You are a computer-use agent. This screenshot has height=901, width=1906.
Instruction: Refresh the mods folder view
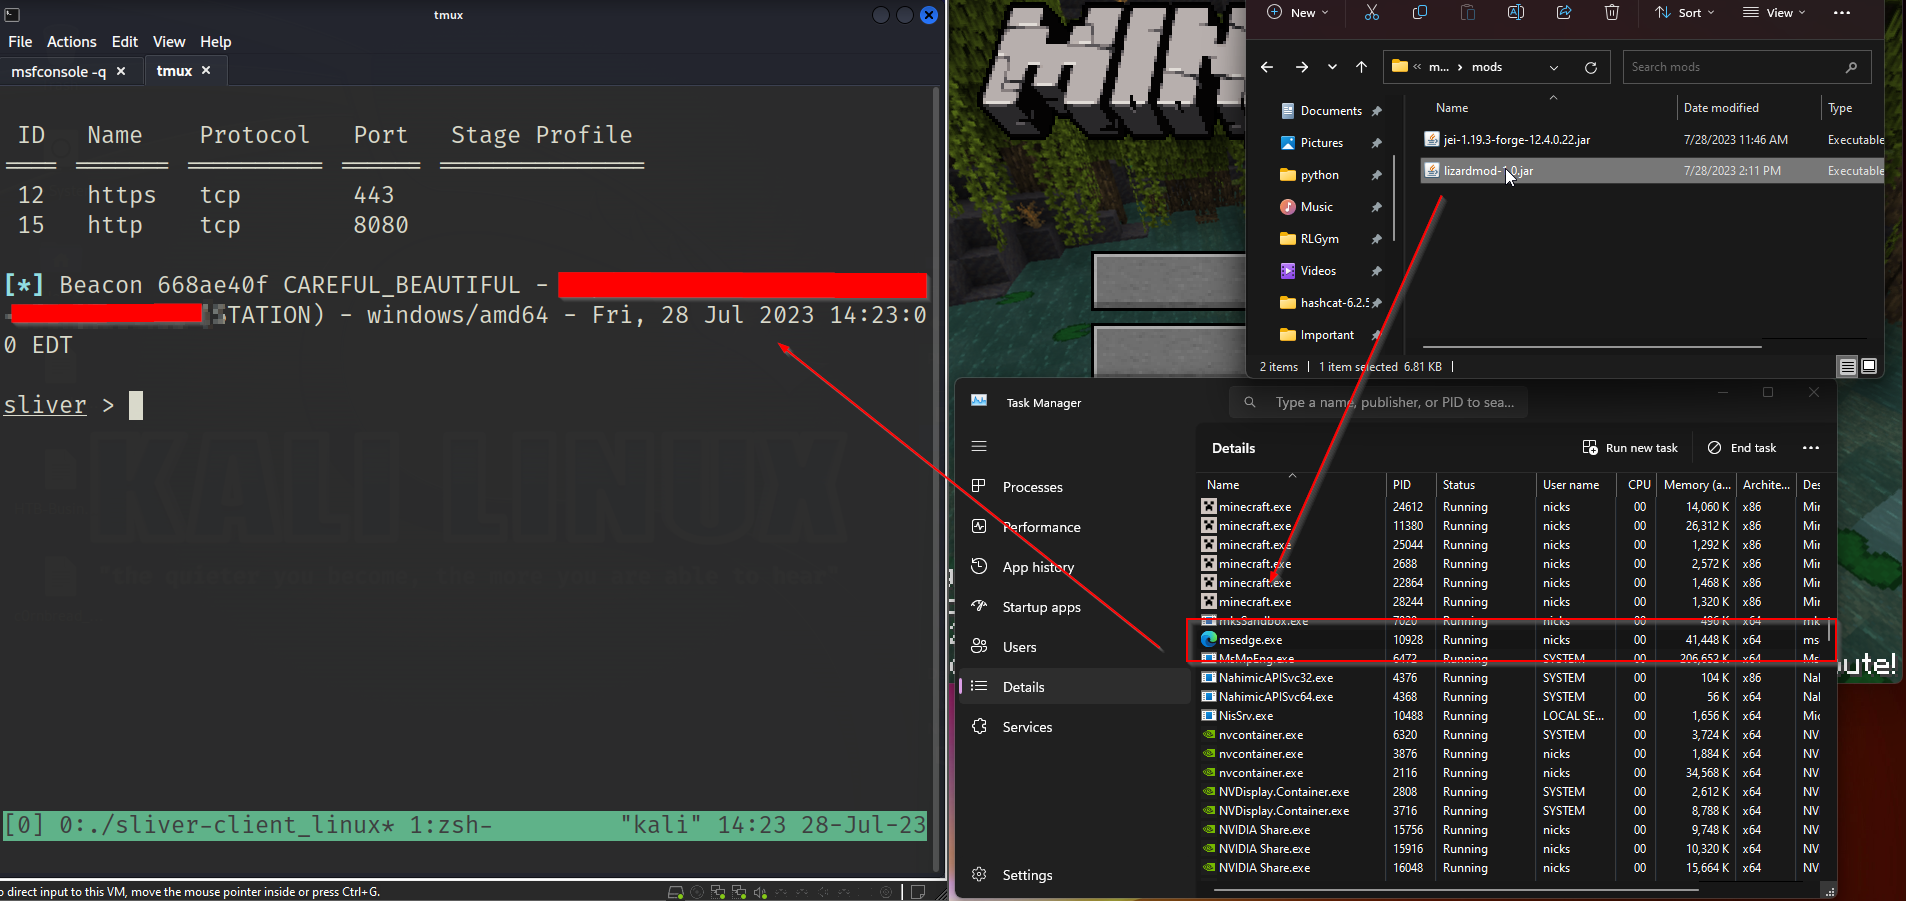pyautogui.click(x=1590, y=67)
